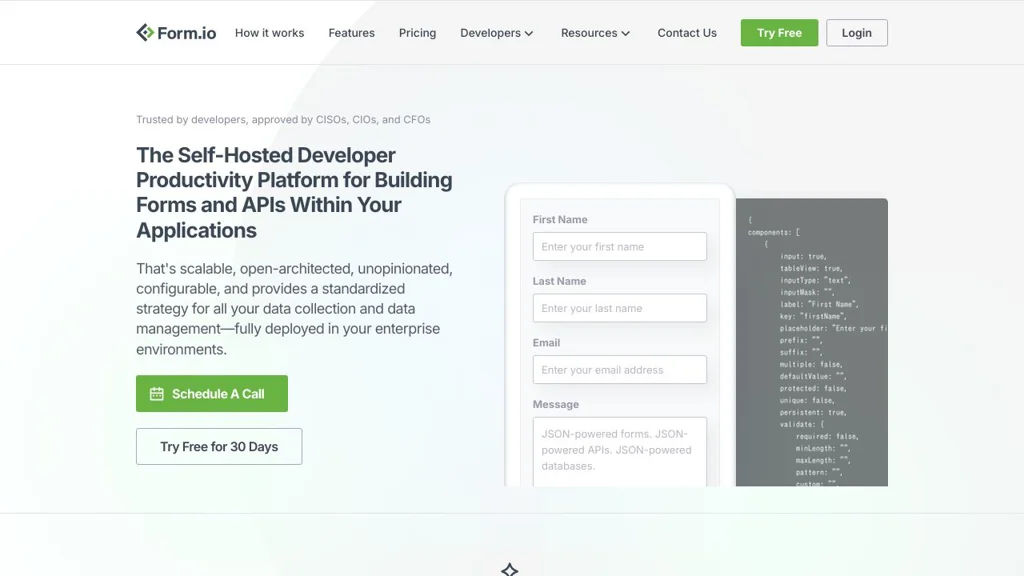Select the Email address input
Viewport: 1024px width, 576px height.
619,370
